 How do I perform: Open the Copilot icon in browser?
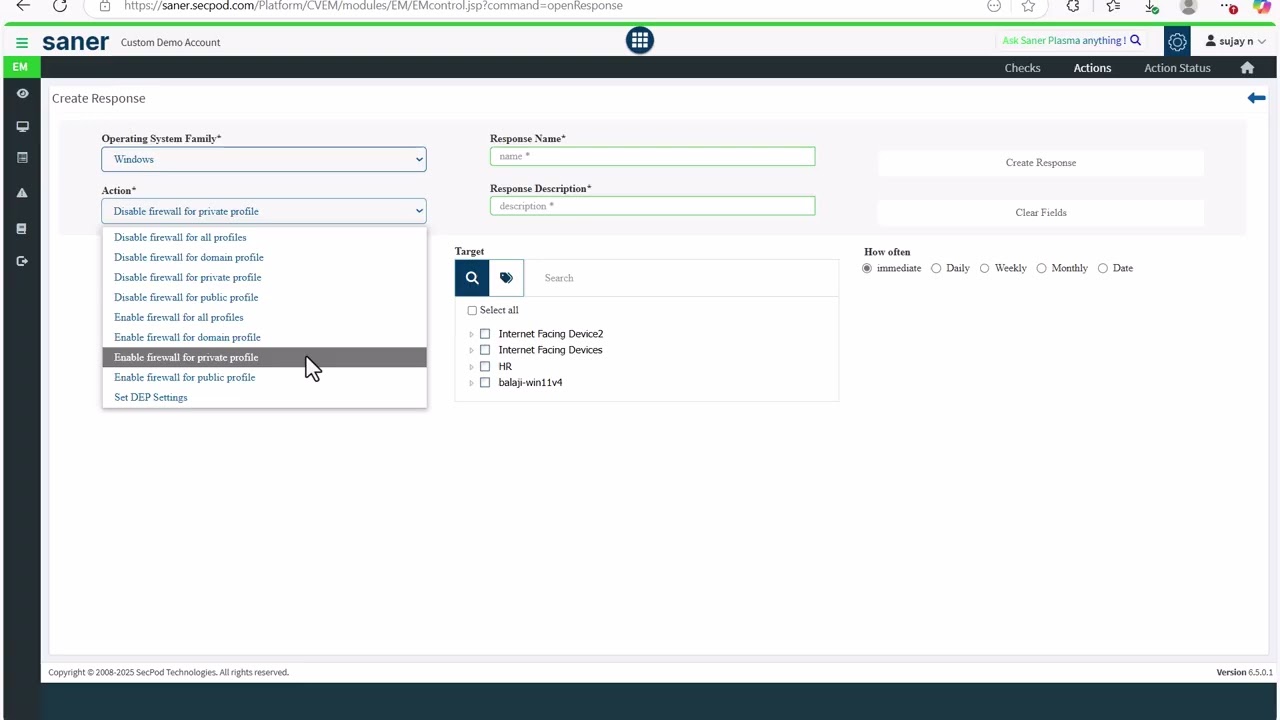[1262, 6]
